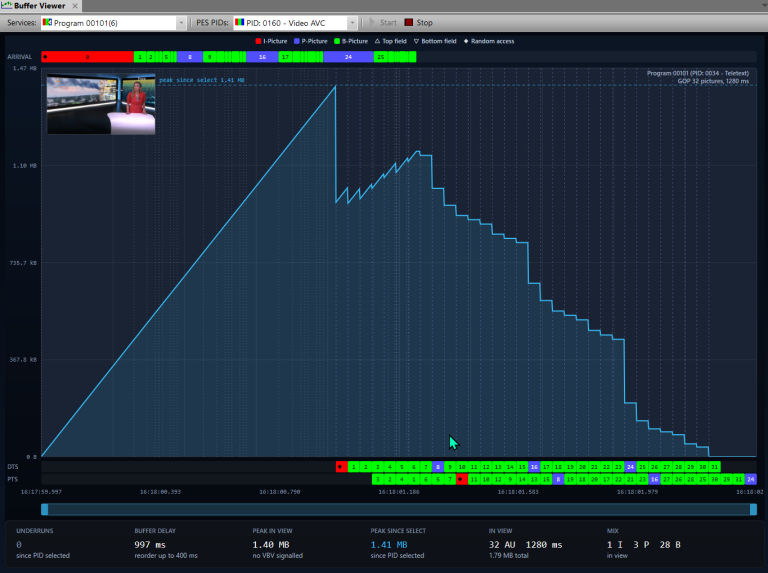Click the left handle of the range slider

click(x=45, y=509)
